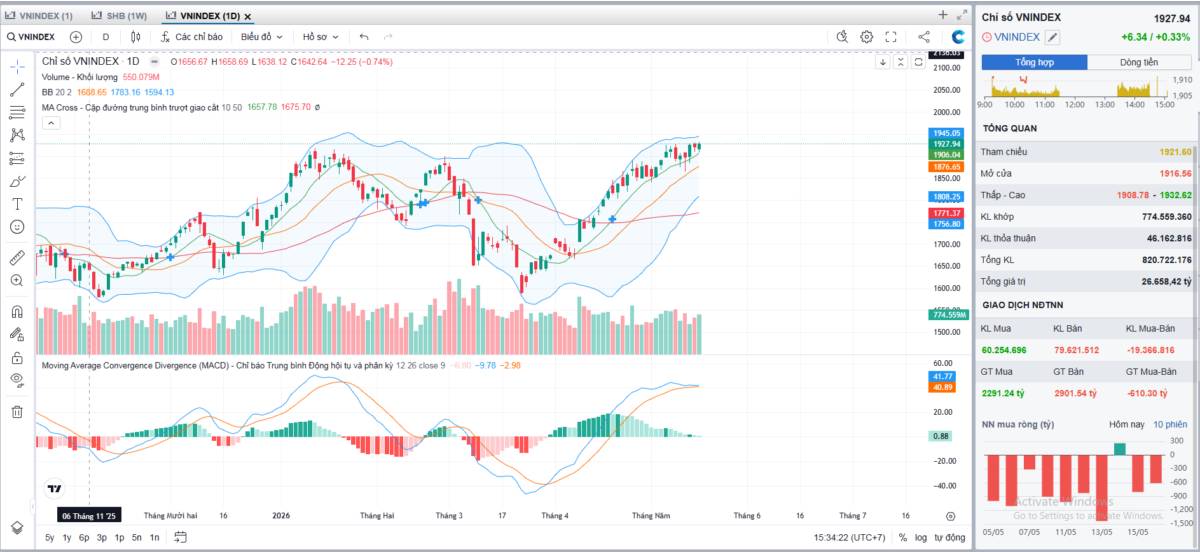This screenshot has height=552, width=1200.
Task: Enter fullscreen chart mode
Action: [x=891, y=37]
